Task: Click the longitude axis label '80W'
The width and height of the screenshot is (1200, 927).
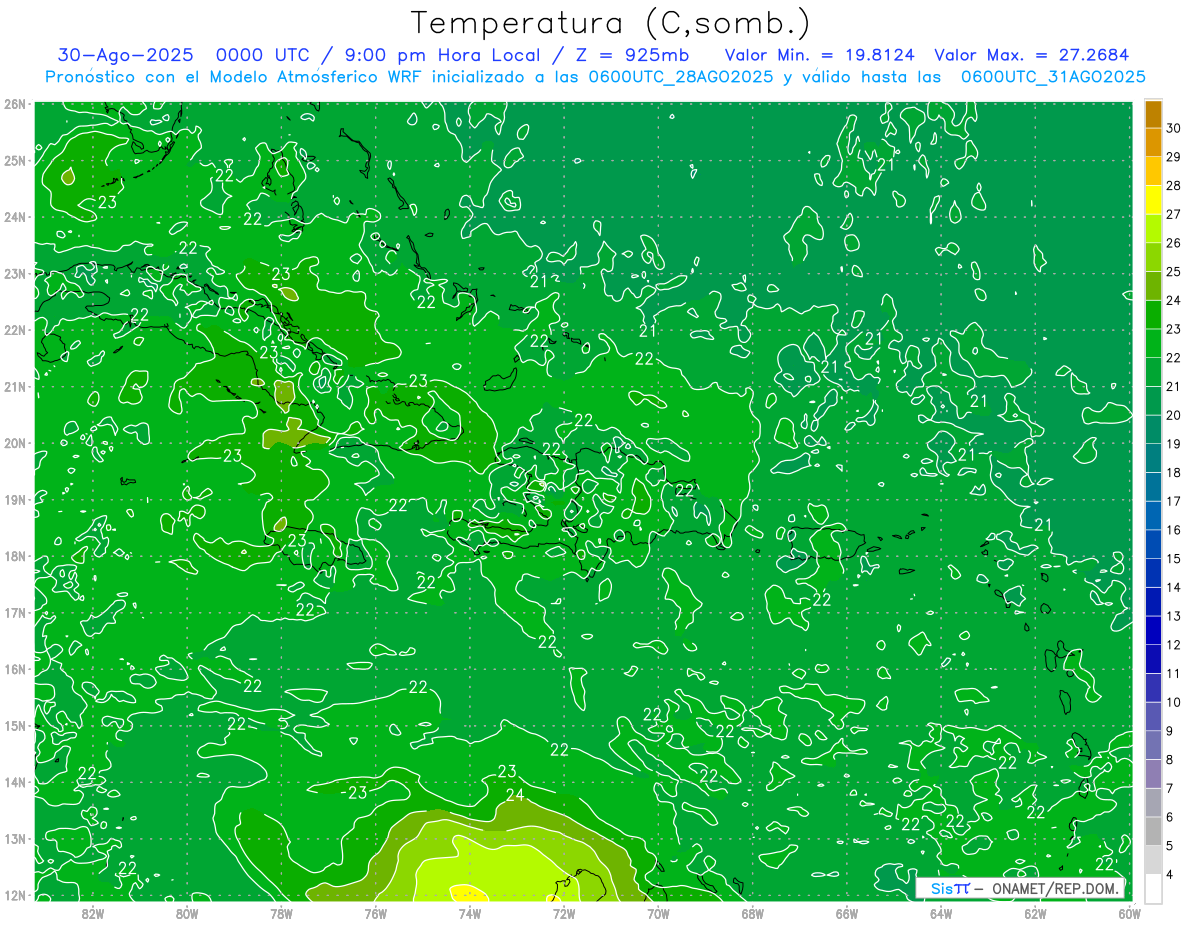Action: click(x=187, y=913)
